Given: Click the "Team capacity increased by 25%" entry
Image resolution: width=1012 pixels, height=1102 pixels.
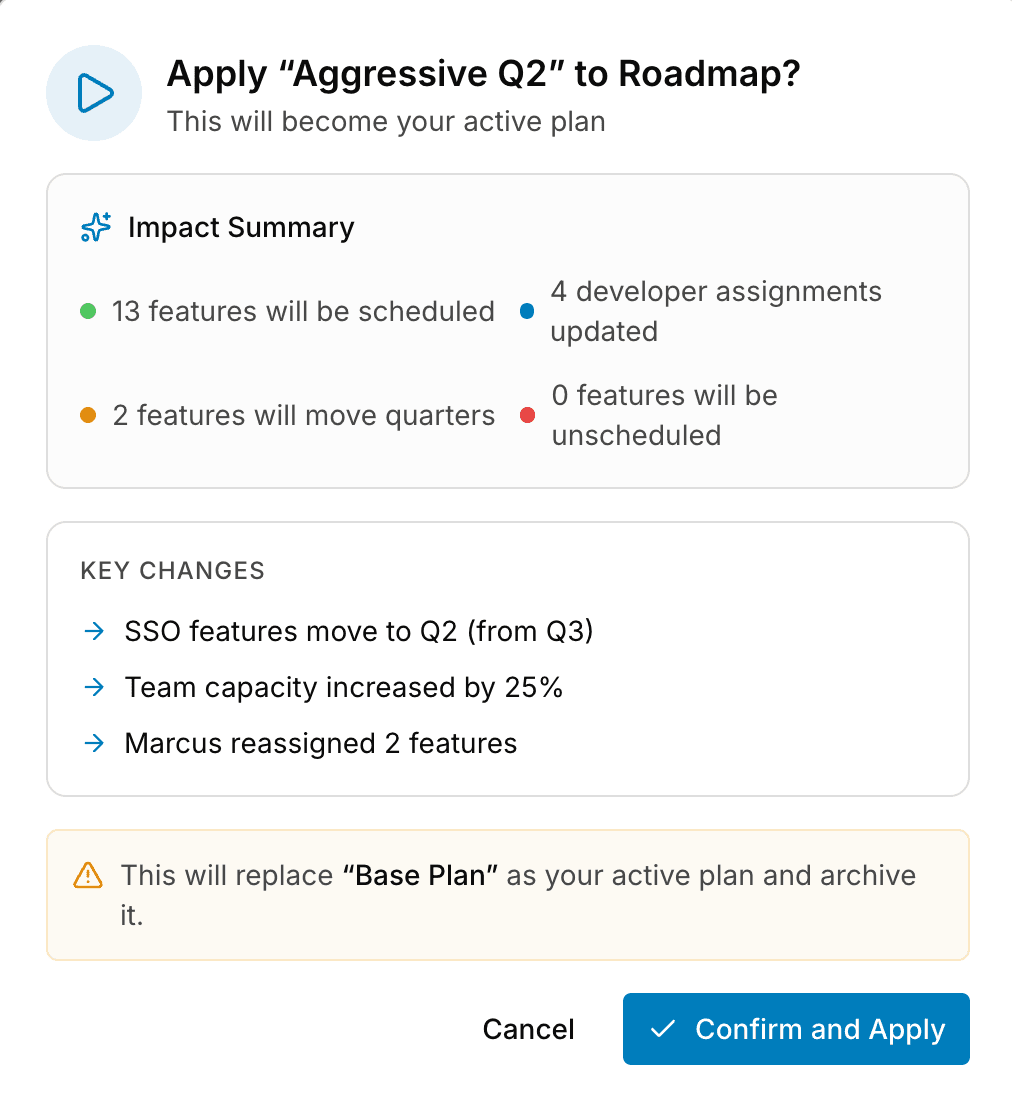Looking at the screenshot, I should point(344,687).
